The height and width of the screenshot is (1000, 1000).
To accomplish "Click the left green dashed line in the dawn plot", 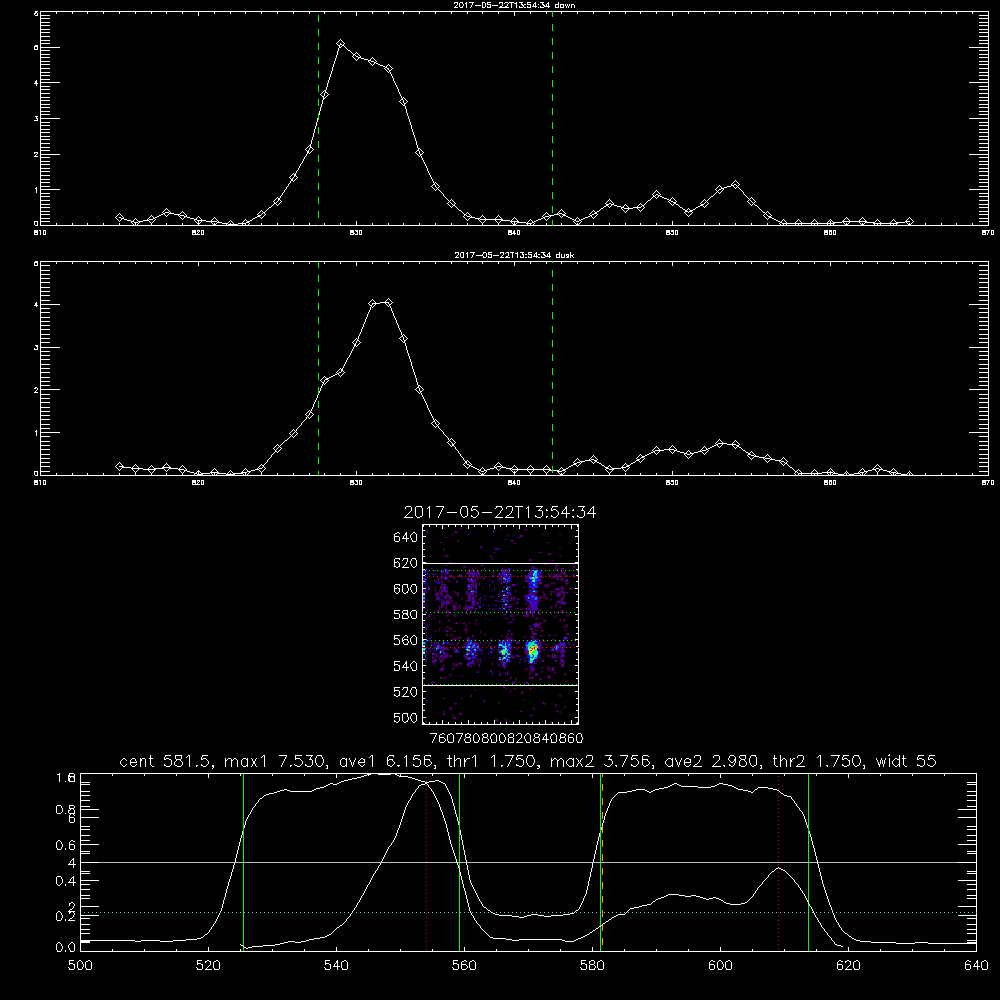I will 318,118.
